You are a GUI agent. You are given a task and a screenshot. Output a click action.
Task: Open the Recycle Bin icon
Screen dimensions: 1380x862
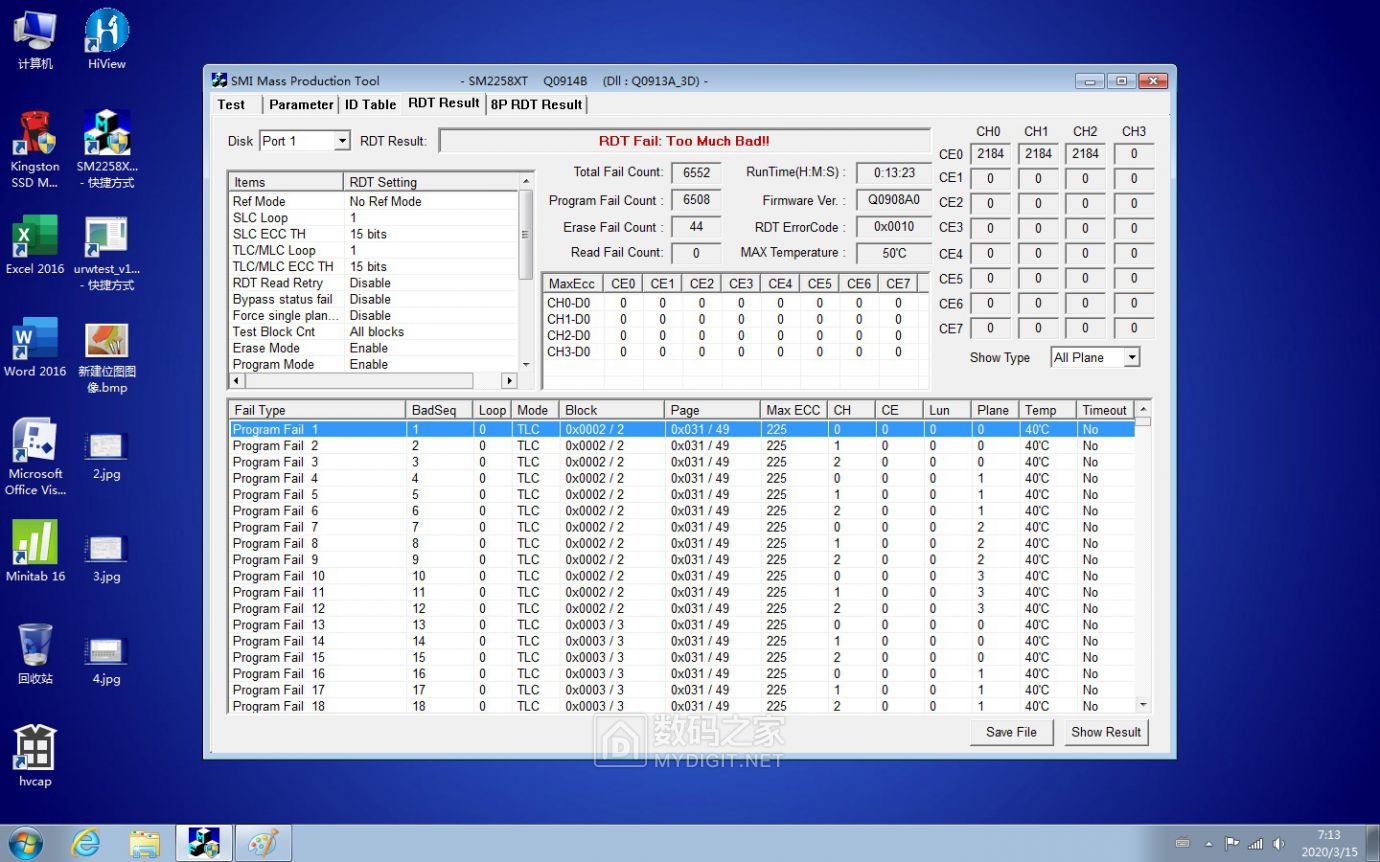(35, 647)
